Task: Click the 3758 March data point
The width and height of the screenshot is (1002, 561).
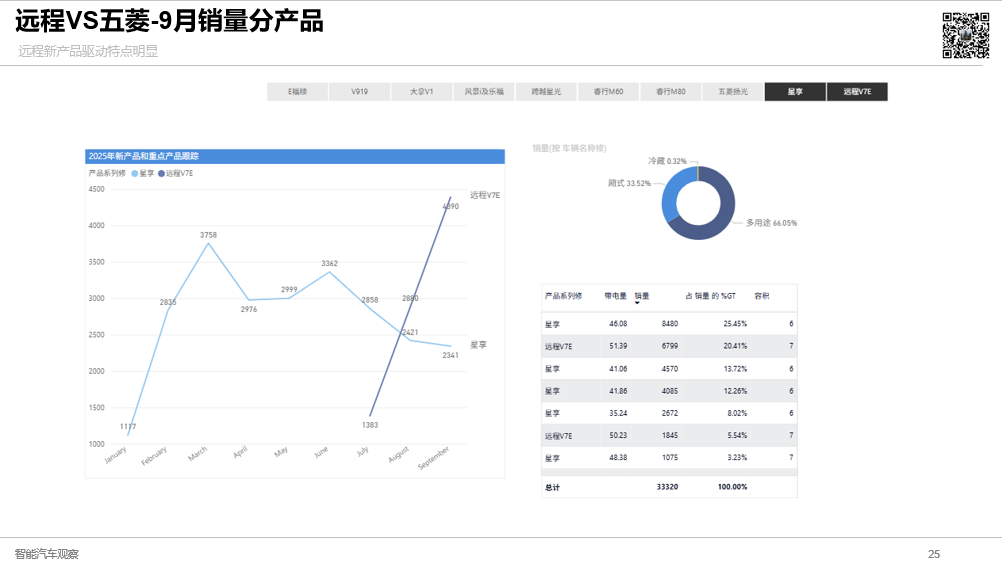Action: point(208,243)
